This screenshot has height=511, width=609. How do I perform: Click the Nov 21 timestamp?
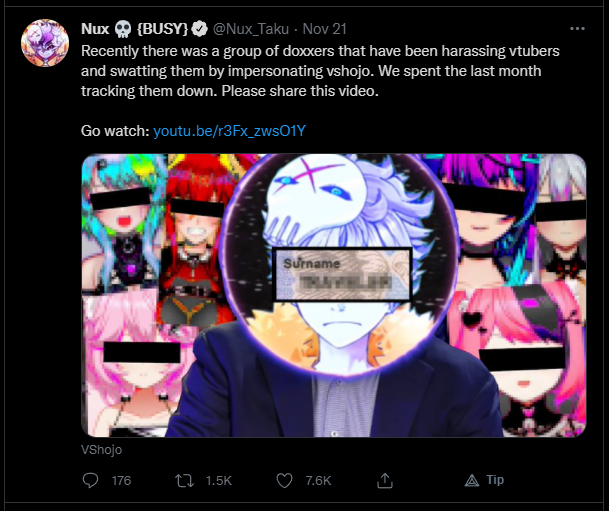click(x=324, y=29)
